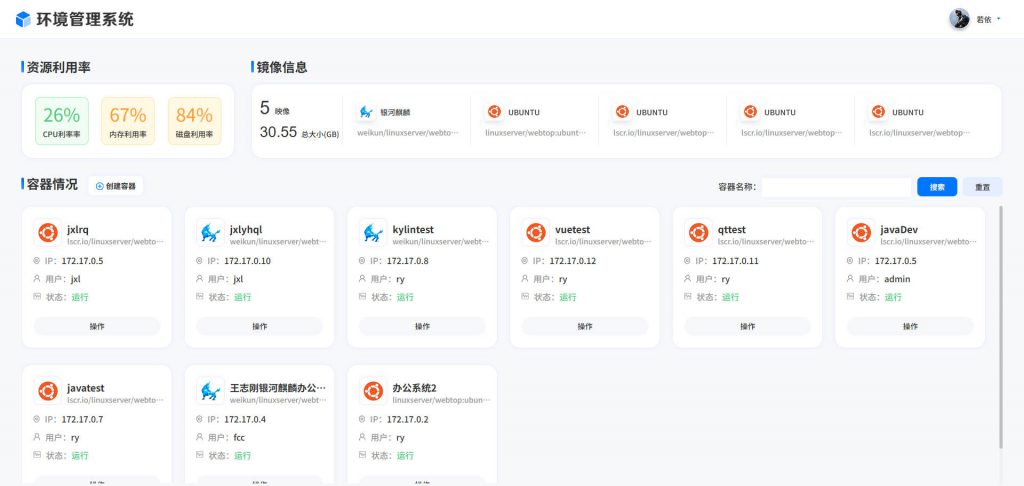
Task: Click the Kylin image icon in image info
Action: pos(367,112)
